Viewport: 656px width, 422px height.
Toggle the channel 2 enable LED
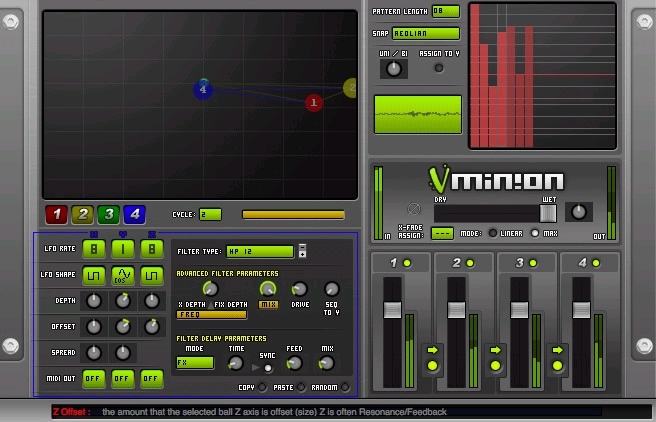pyautogui.click(x=470, y=263)
